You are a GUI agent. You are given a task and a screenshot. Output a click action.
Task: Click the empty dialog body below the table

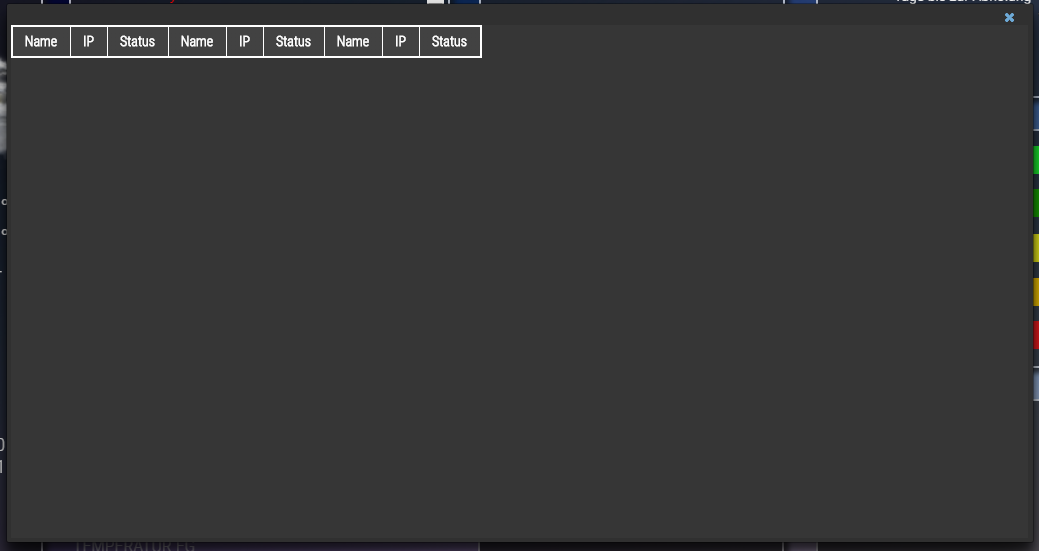520,300
